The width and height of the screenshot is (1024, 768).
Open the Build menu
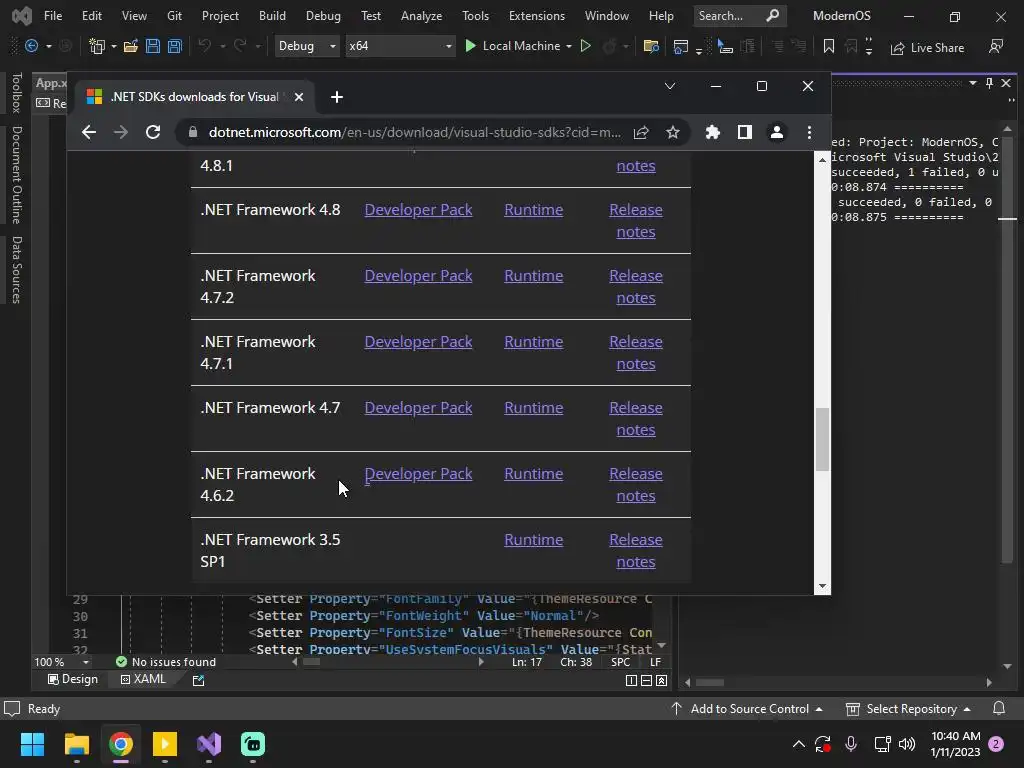pyautogui.click(x=272, y=16)
